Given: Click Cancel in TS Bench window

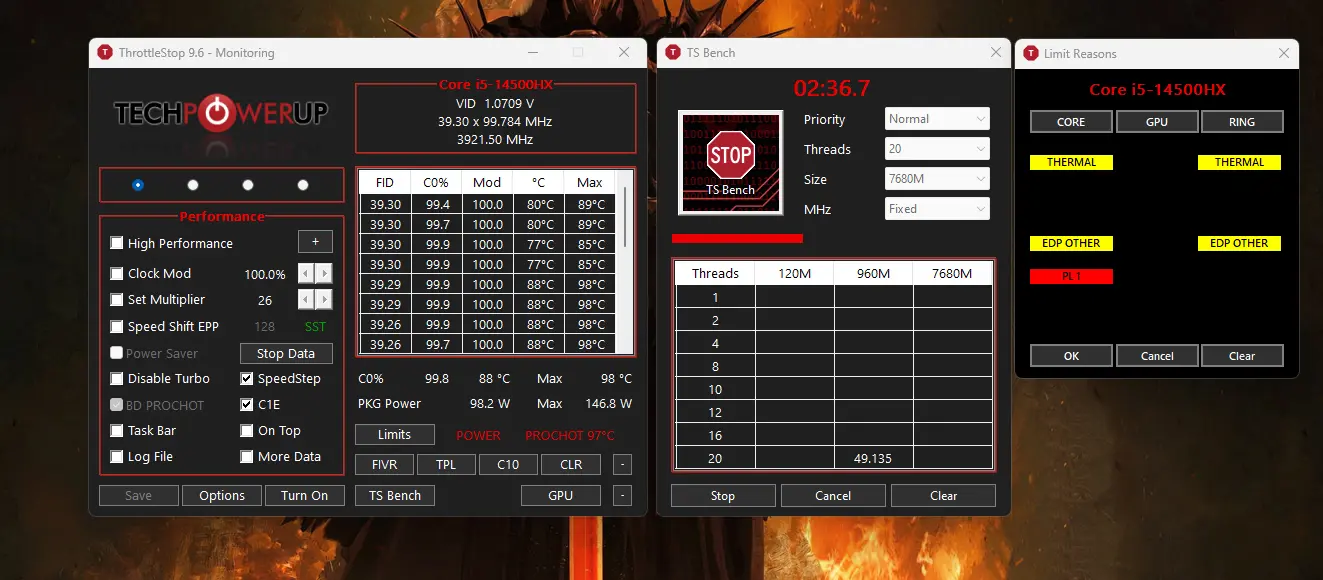Looking at the screenshot, I should coord(833,495).
